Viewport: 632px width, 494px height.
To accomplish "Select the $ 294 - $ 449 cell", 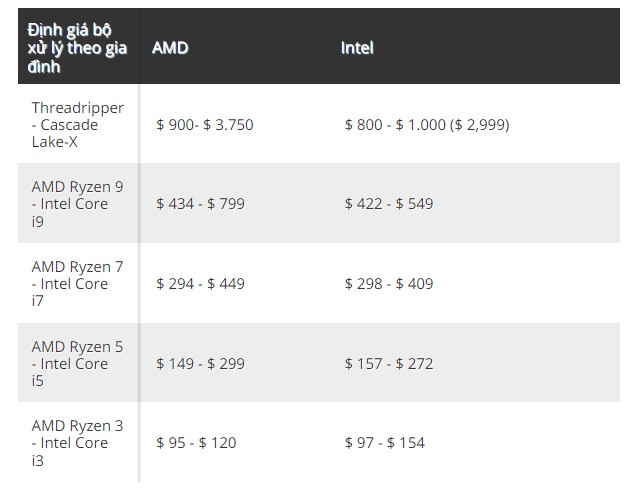I will pyautogui.click(x=200, y=284).
